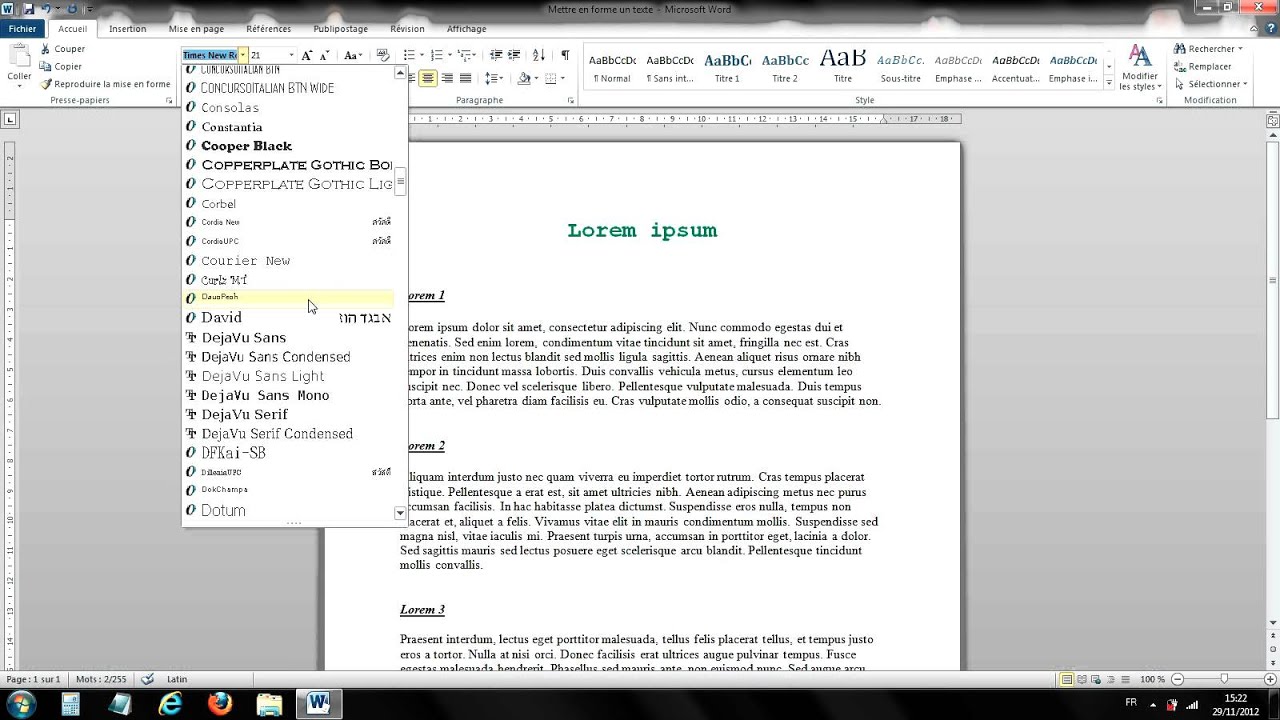Image resolution: width=1280 pixels, height=720 pixels.
Task: Click the Remplacer button
Action: click(1203, 66)
